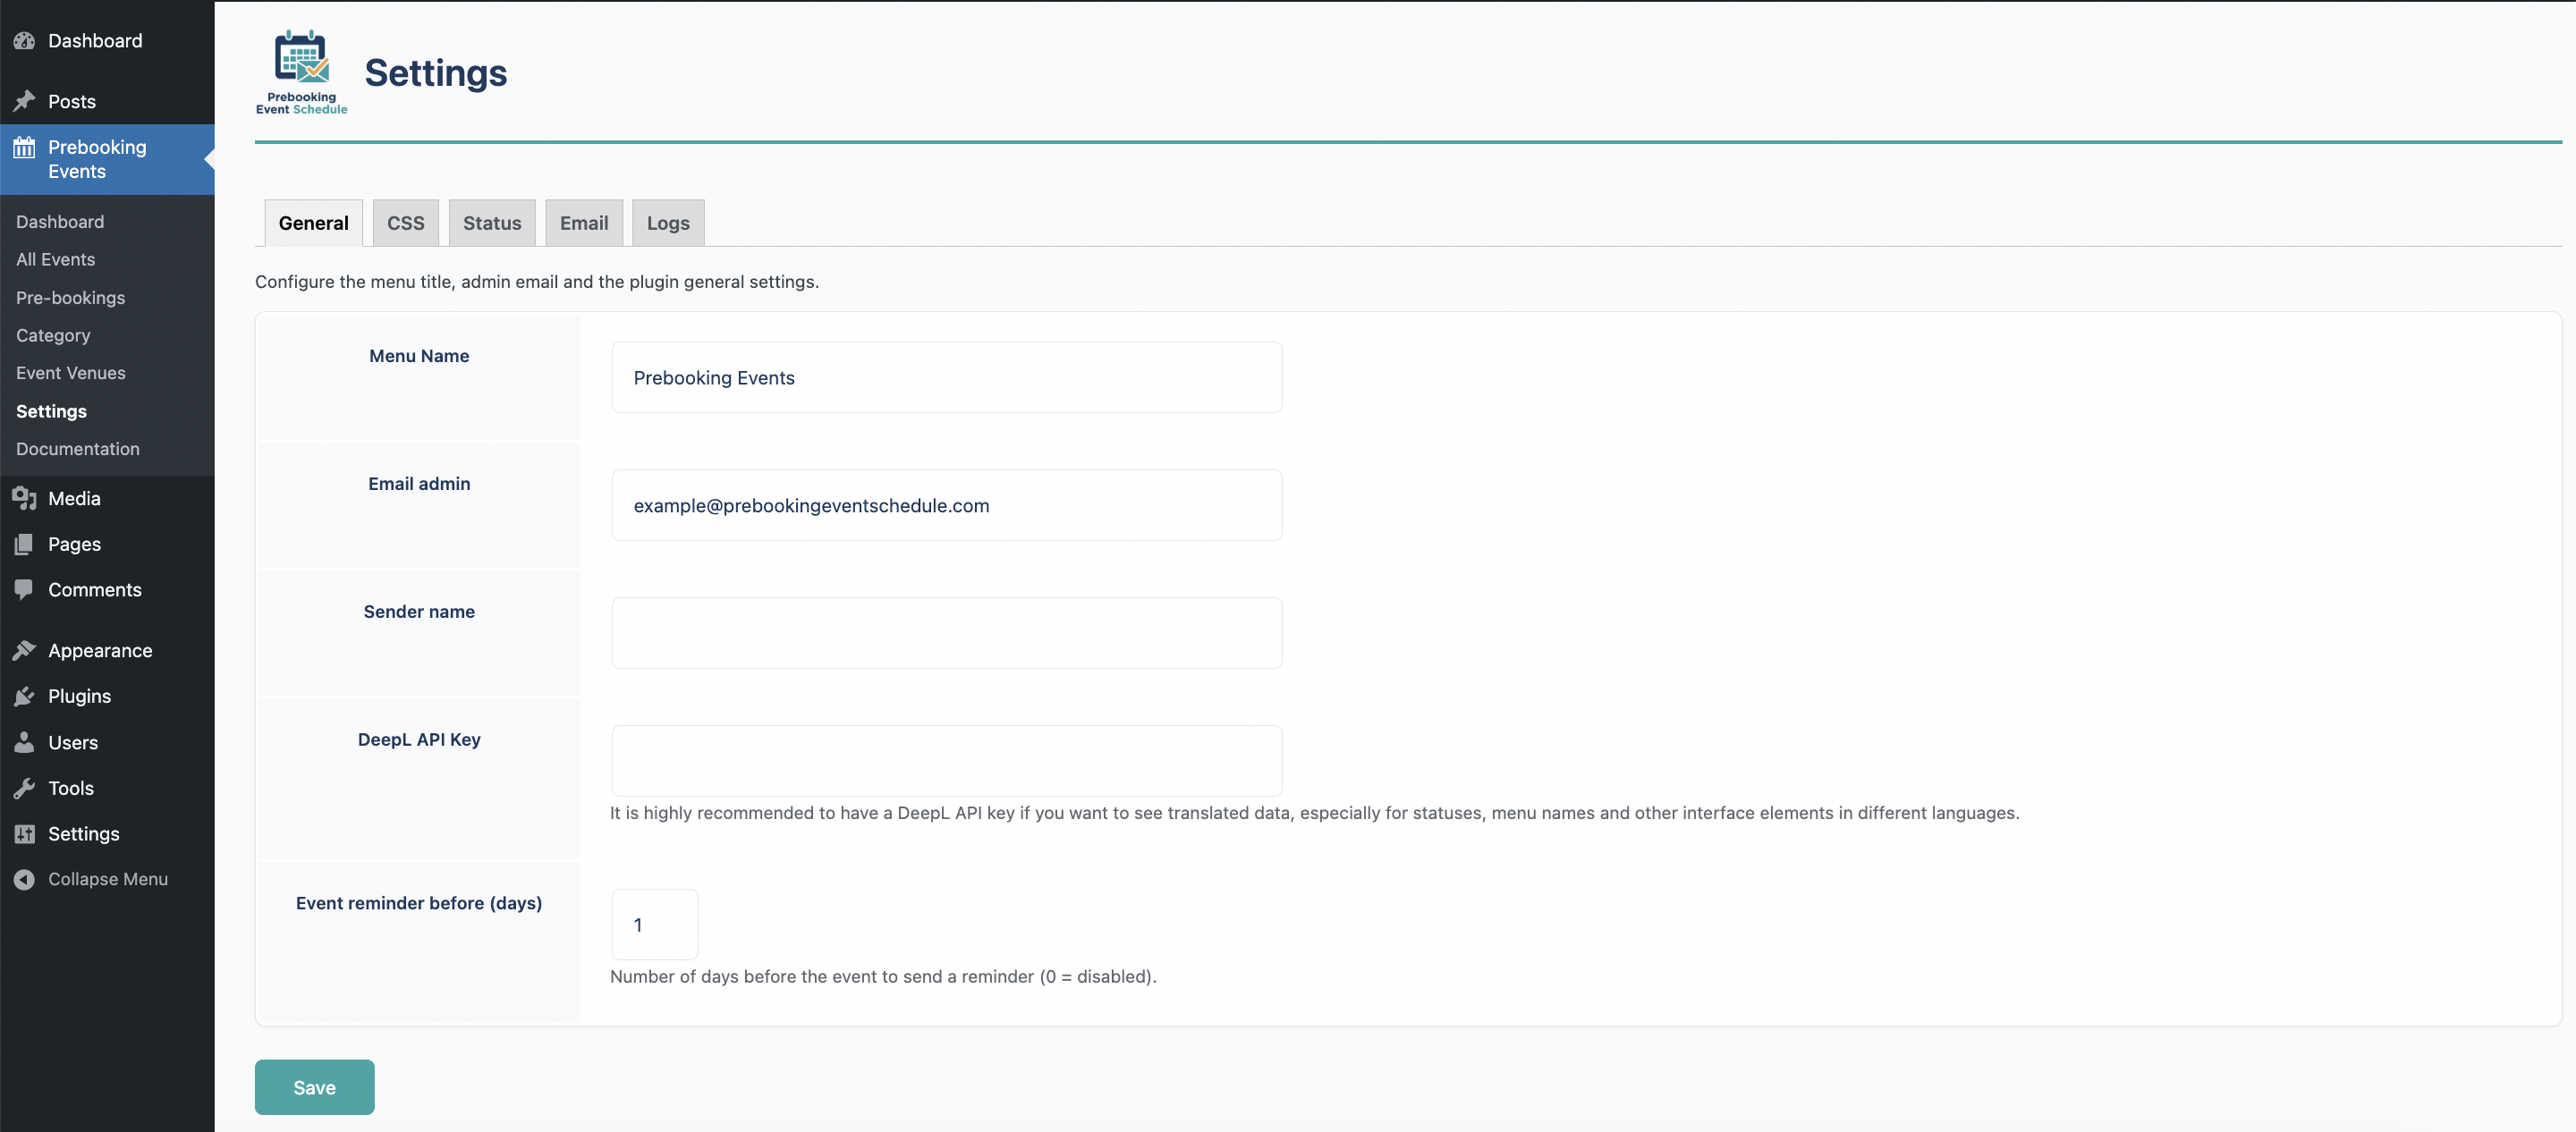
Task: Open WordPress Settings via its gear icon
Action: (x=25, y=834)
